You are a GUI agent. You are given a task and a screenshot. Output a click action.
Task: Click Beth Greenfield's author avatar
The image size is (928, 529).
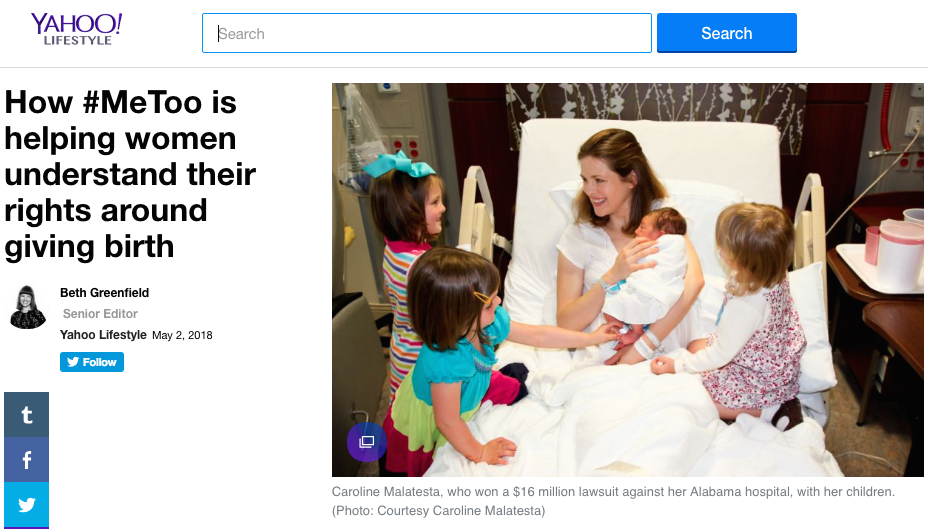pos(28,307)
